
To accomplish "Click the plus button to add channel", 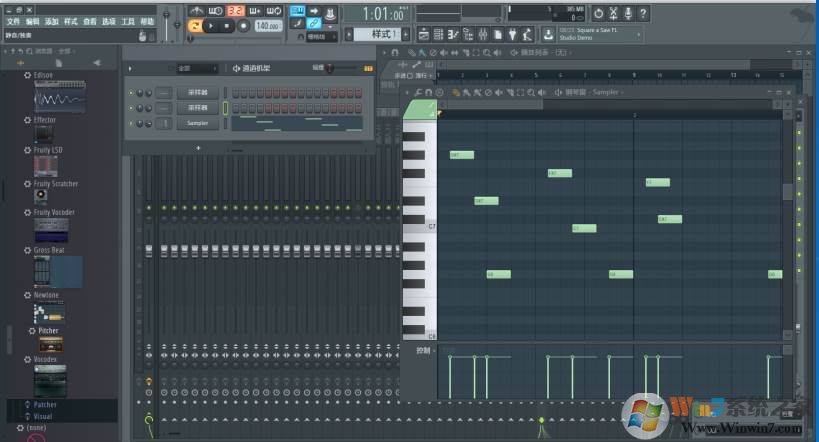I will [198, 147].
